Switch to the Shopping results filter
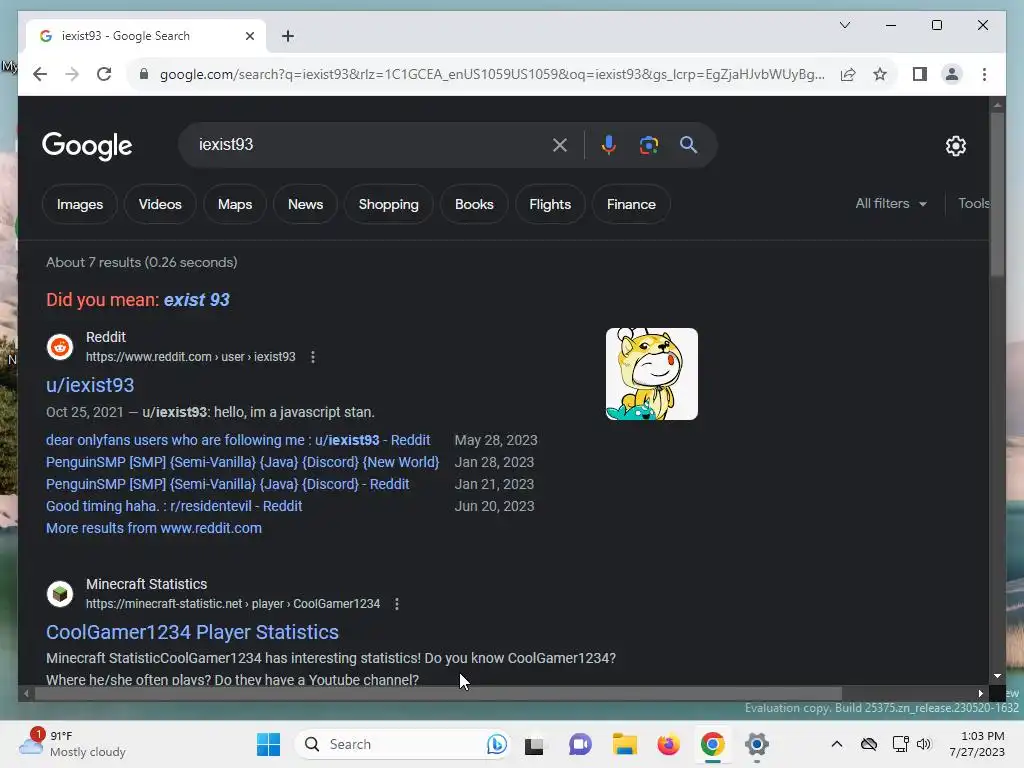This screenshot has height=768, width=1024. pyautogui.click(x=389, y=204)
